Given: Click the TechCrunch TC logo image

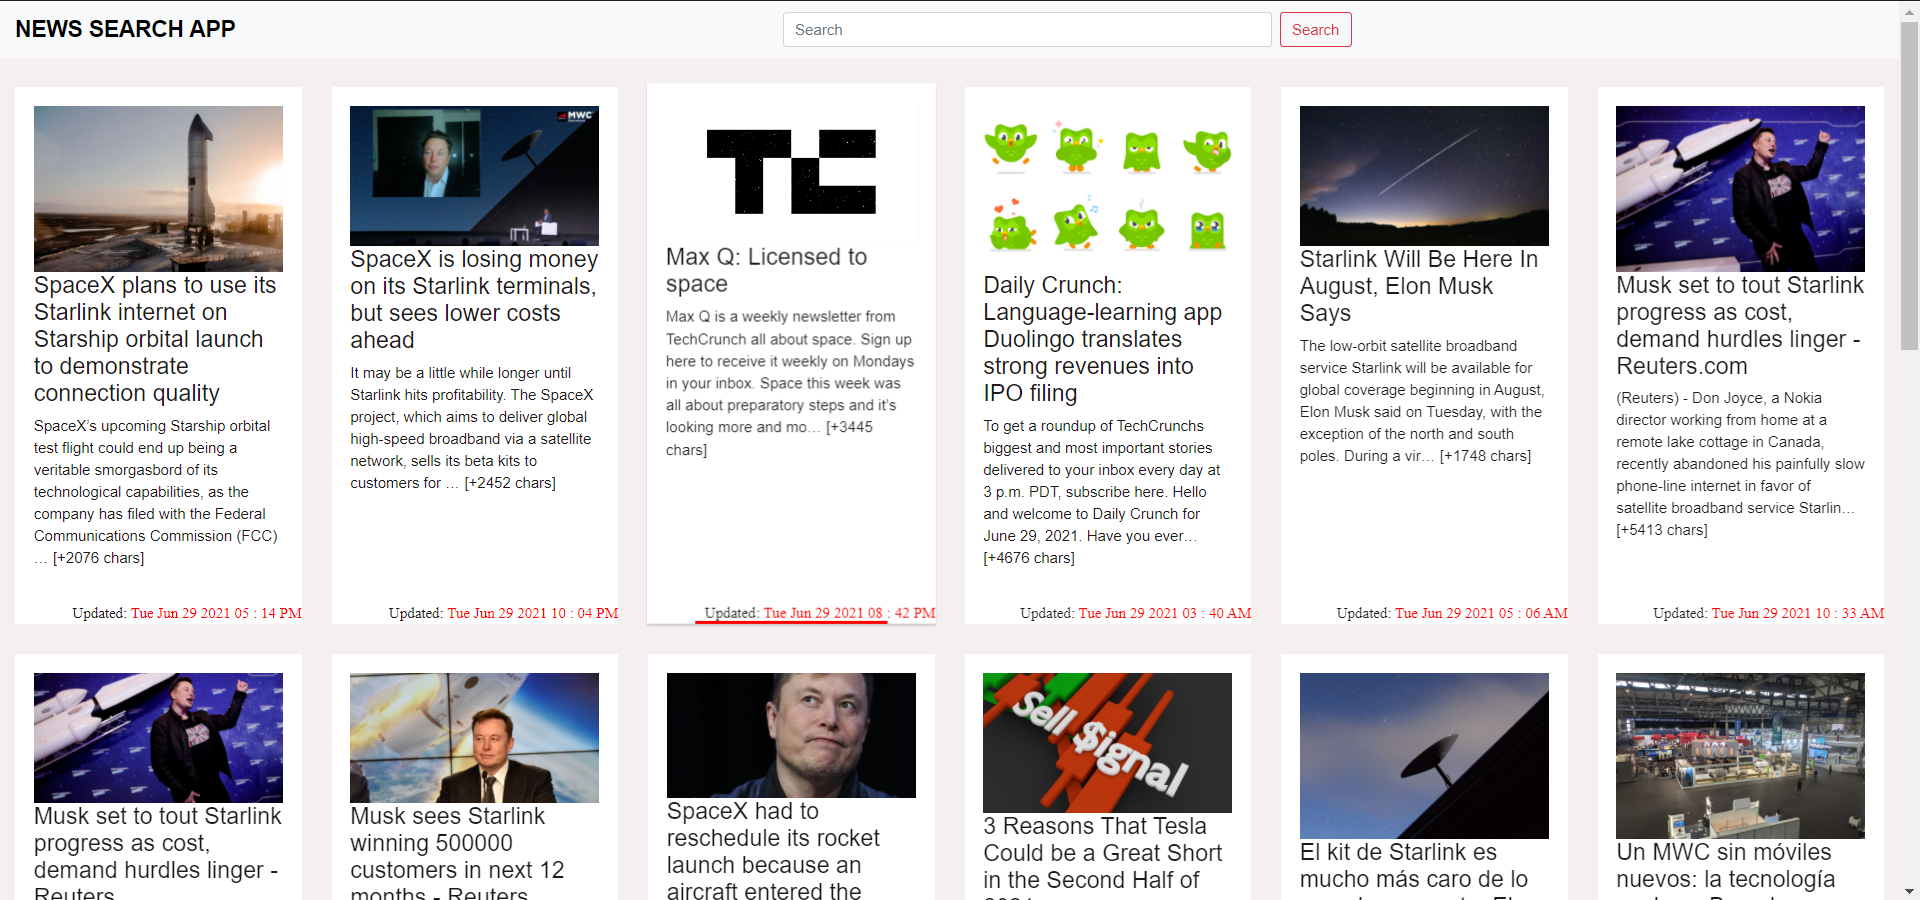Looking at the screenshot, I should pyautogui.click(x=791, y=172).
